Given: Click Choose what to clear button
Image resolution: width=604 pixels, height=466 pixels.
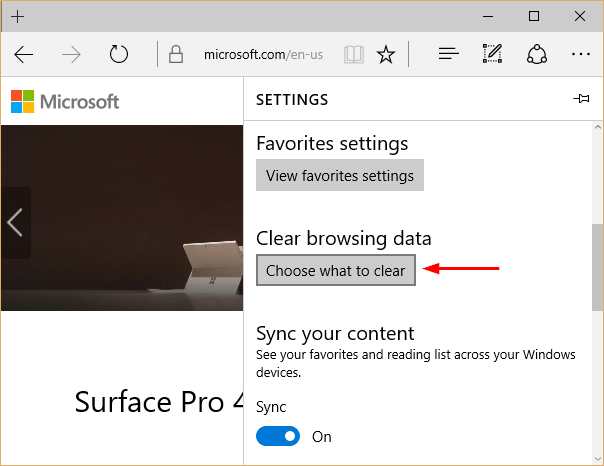Looking at the screenshot, I should (336, 271).
